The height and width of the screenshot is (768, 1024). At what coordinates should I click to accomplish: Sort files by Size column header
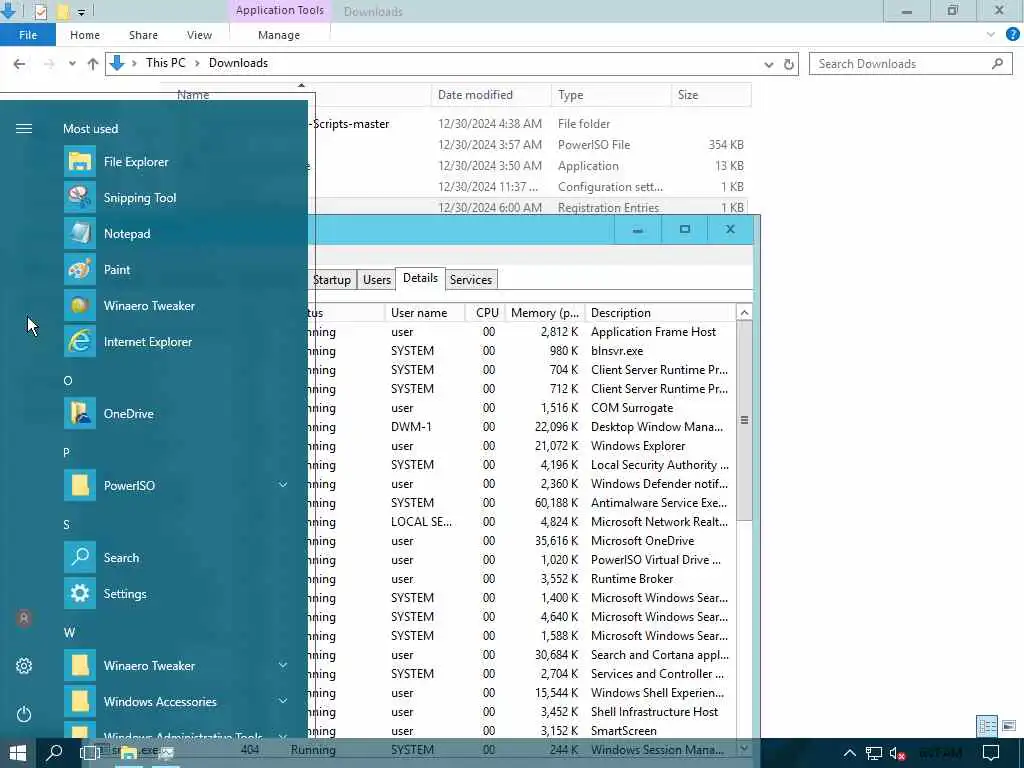pyautogui.click(x=711, y=95)
